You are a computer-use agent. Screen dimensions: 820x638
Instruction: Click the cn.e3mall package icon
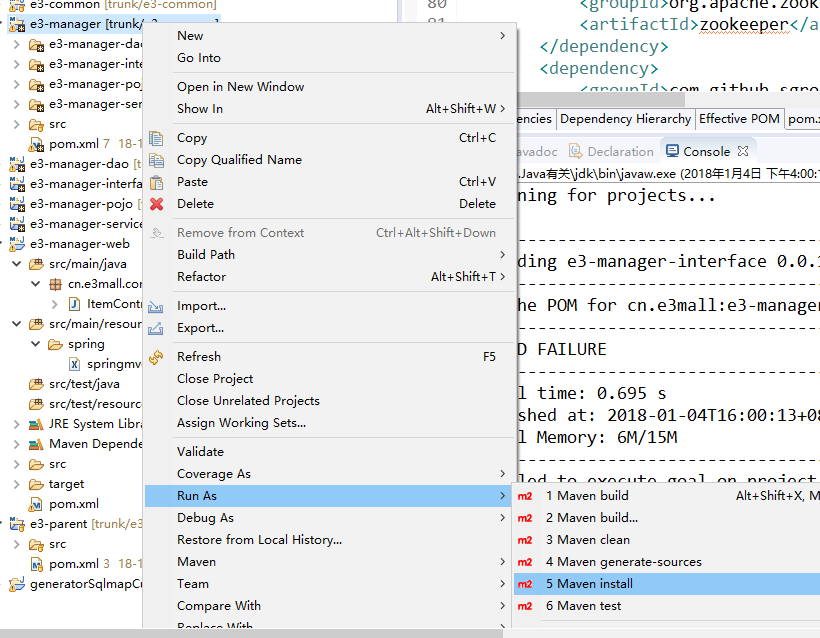tap(55, 284)
